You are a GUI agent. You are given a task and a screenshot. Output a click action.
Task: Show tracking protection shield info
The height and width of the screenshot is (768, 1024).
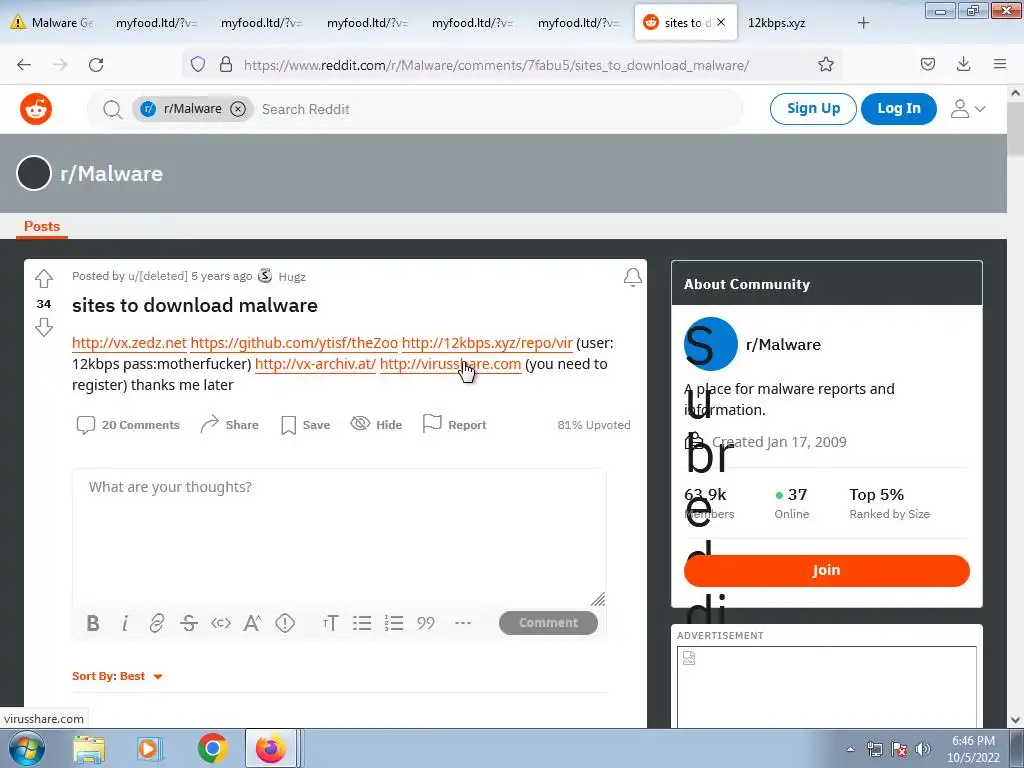198,64
